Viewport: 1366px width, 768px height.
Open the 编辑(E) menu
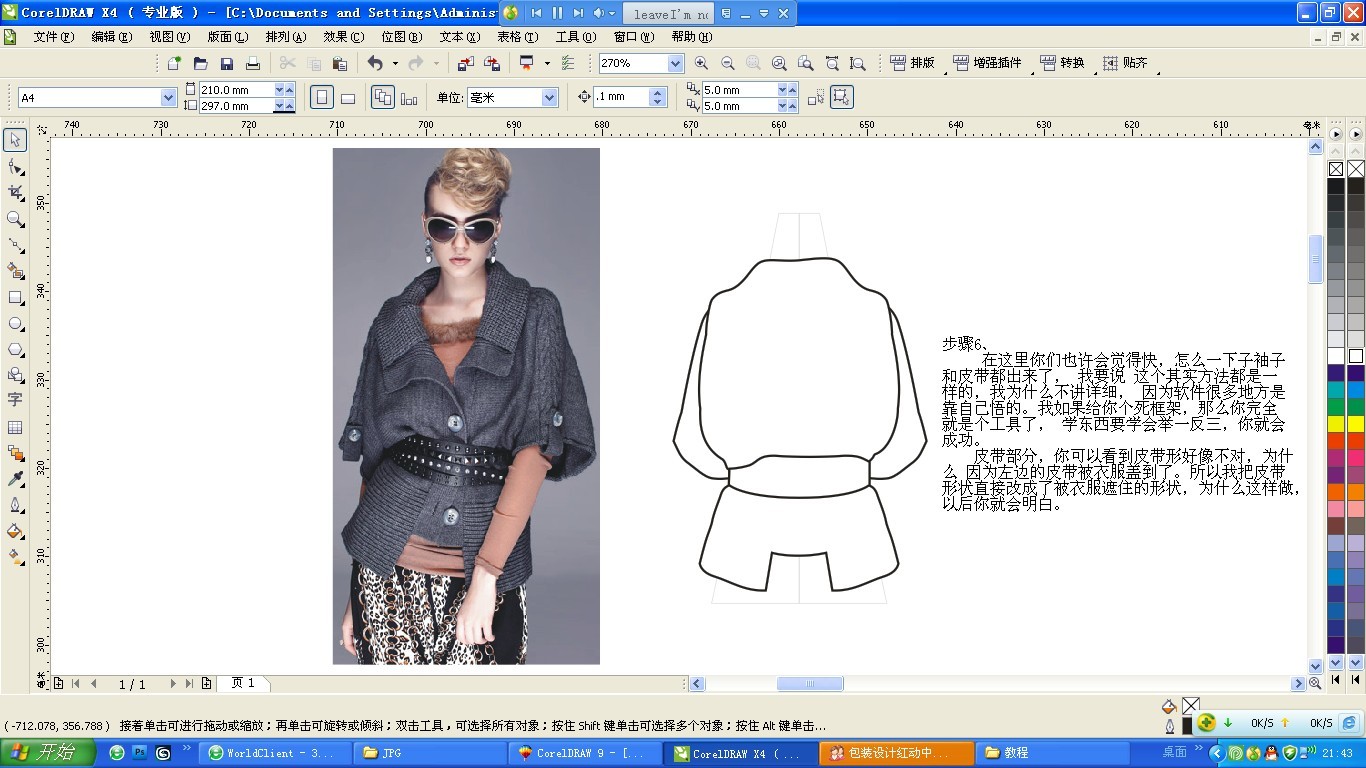112,36
